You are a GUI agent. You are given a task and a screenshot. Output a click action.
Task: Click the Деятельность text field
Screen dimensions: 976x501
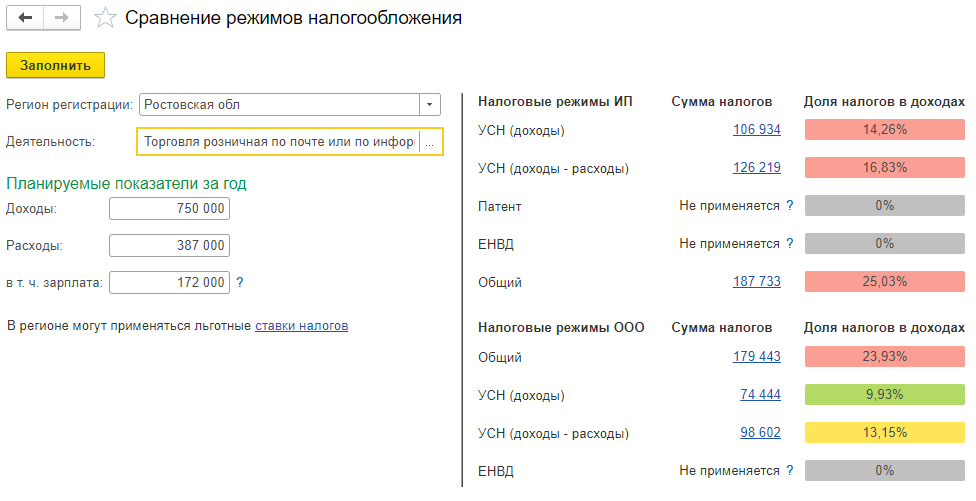tap(279, 142)
